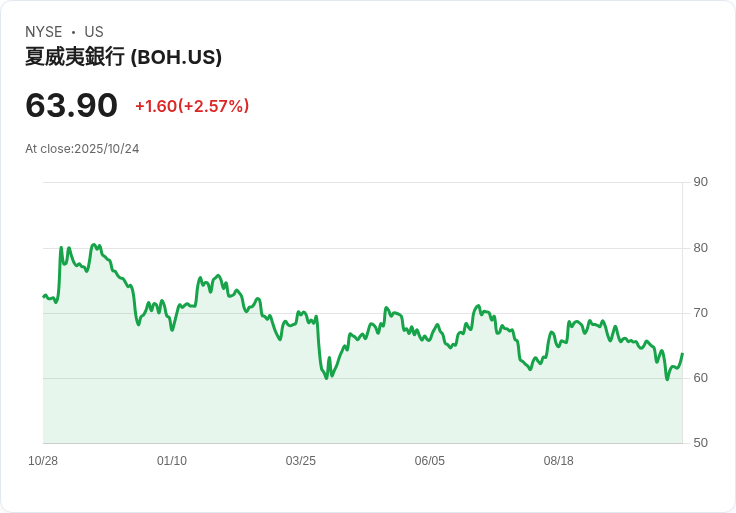Click the 80 price axis label
Image resolution: width=736 pixels, height=513 pixels.
[700, 248]
